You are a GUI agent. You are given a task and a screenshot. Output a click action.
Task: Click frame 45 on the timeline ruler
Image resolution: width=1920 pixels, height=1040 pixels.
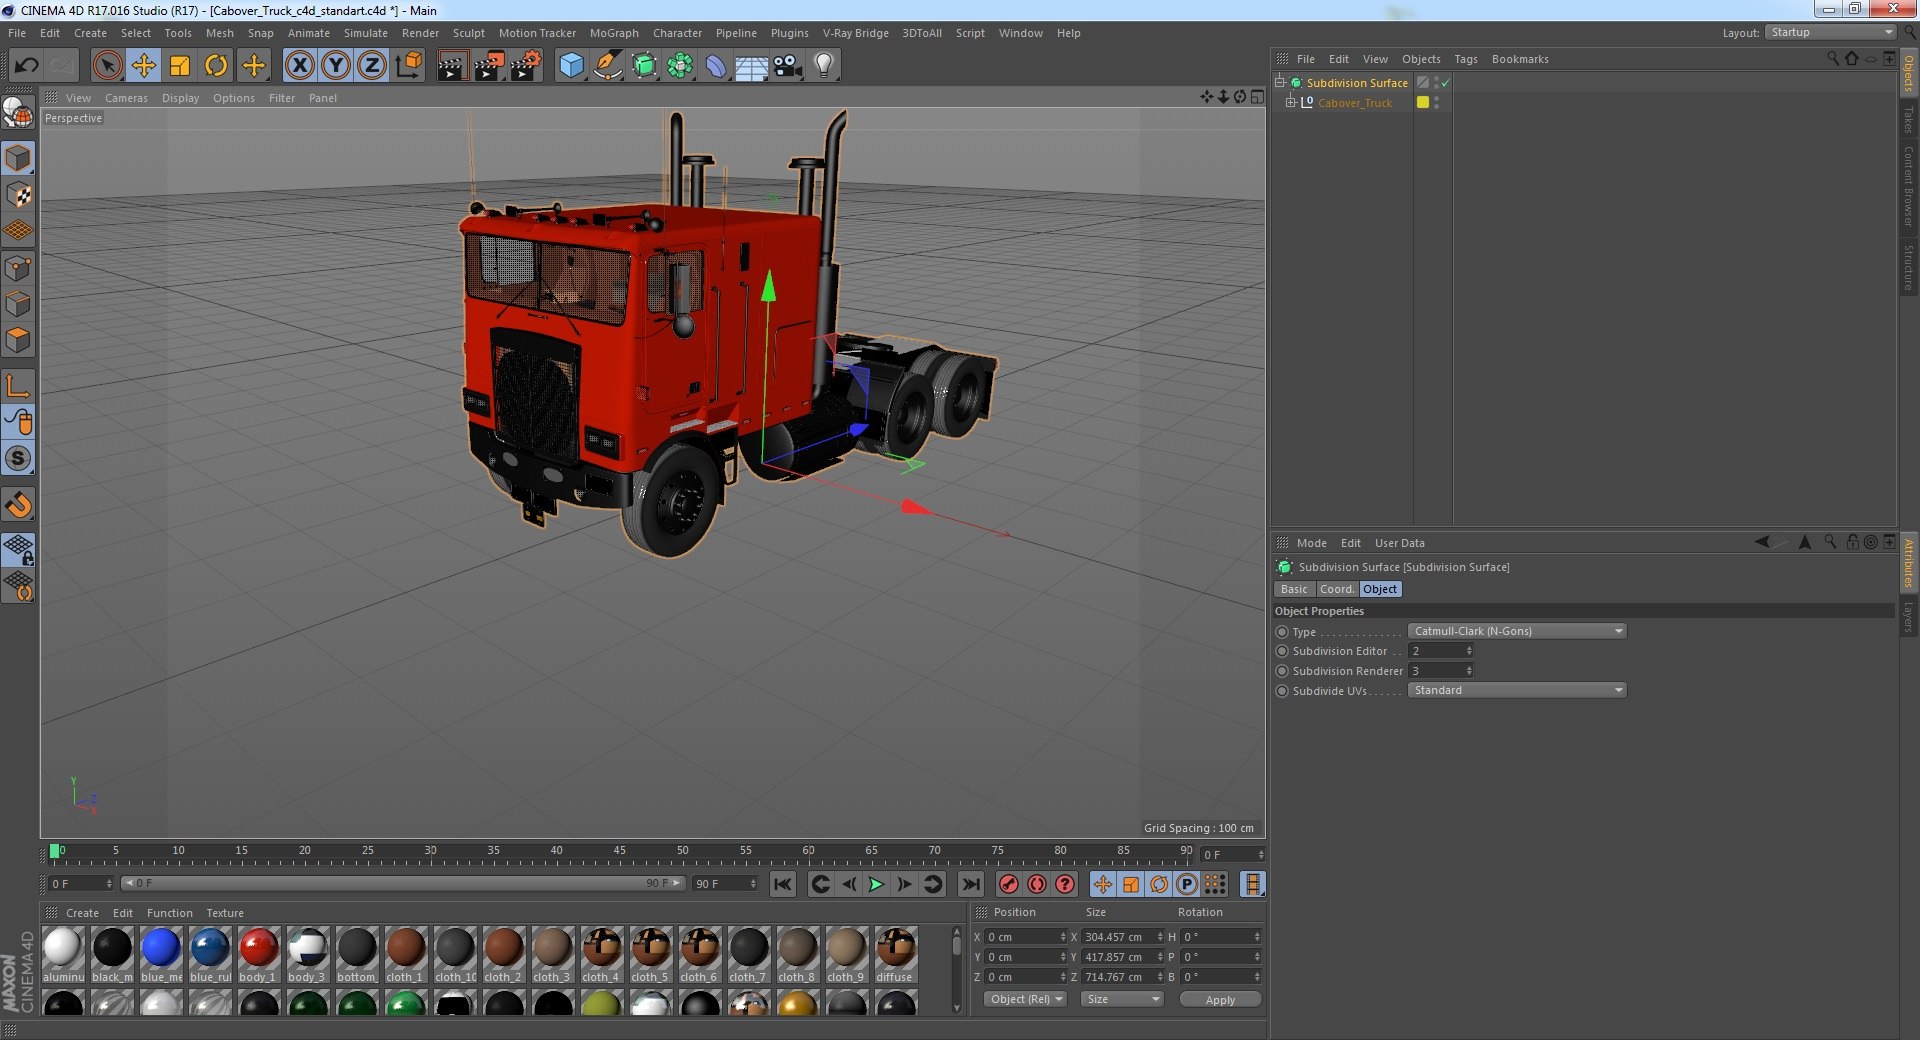(x=619, y=851)
